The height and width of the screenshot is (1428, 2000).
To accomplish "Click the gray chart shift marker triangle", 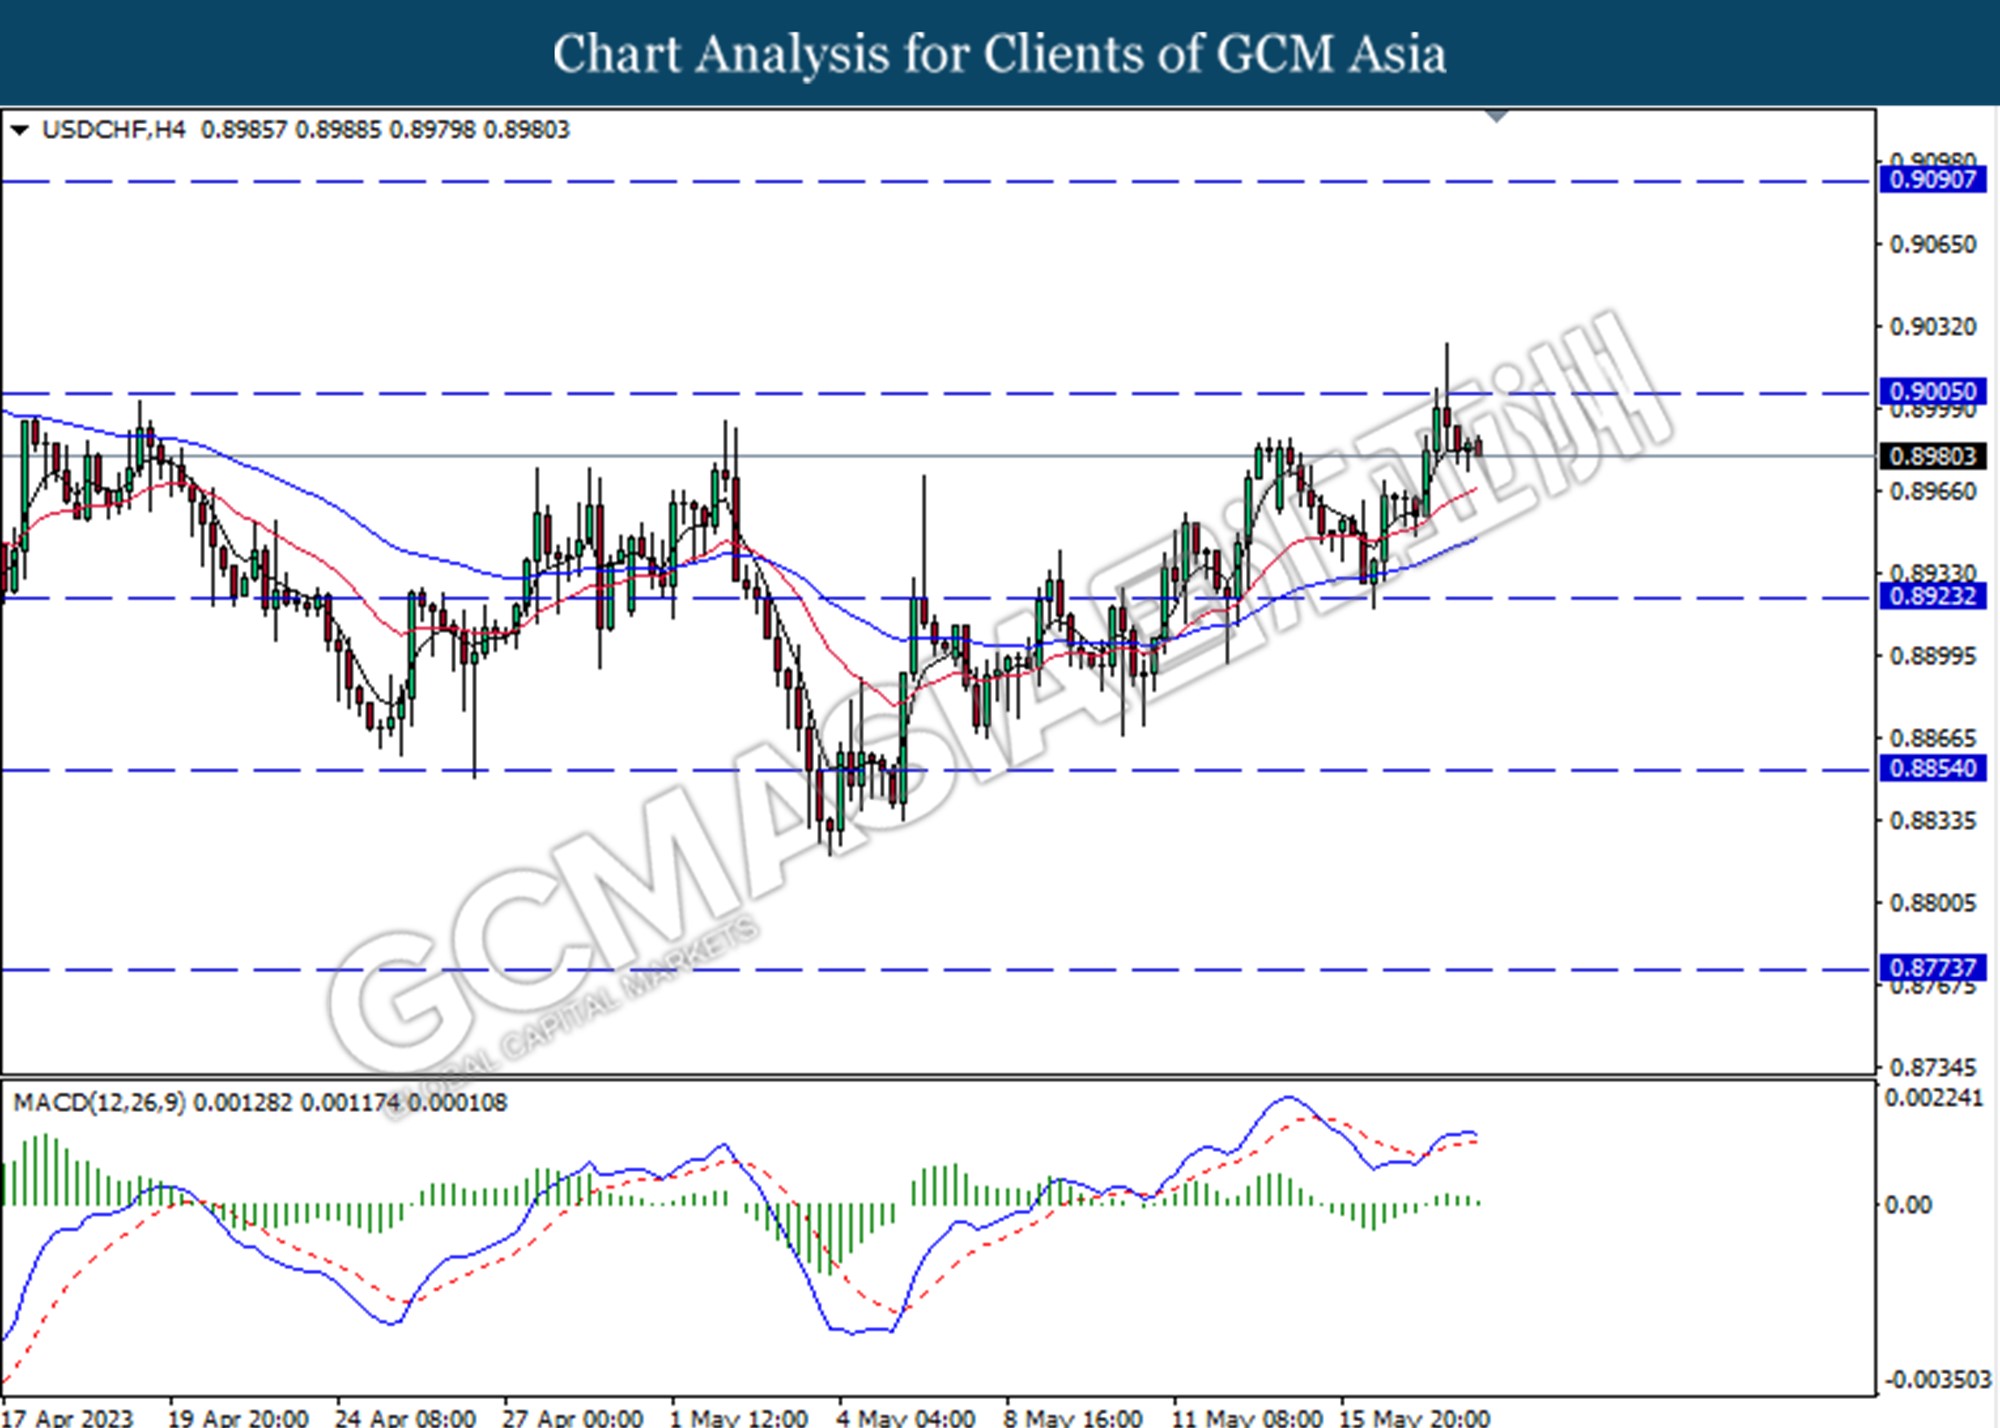I will pyautogui.click(x=1497, y=116).
